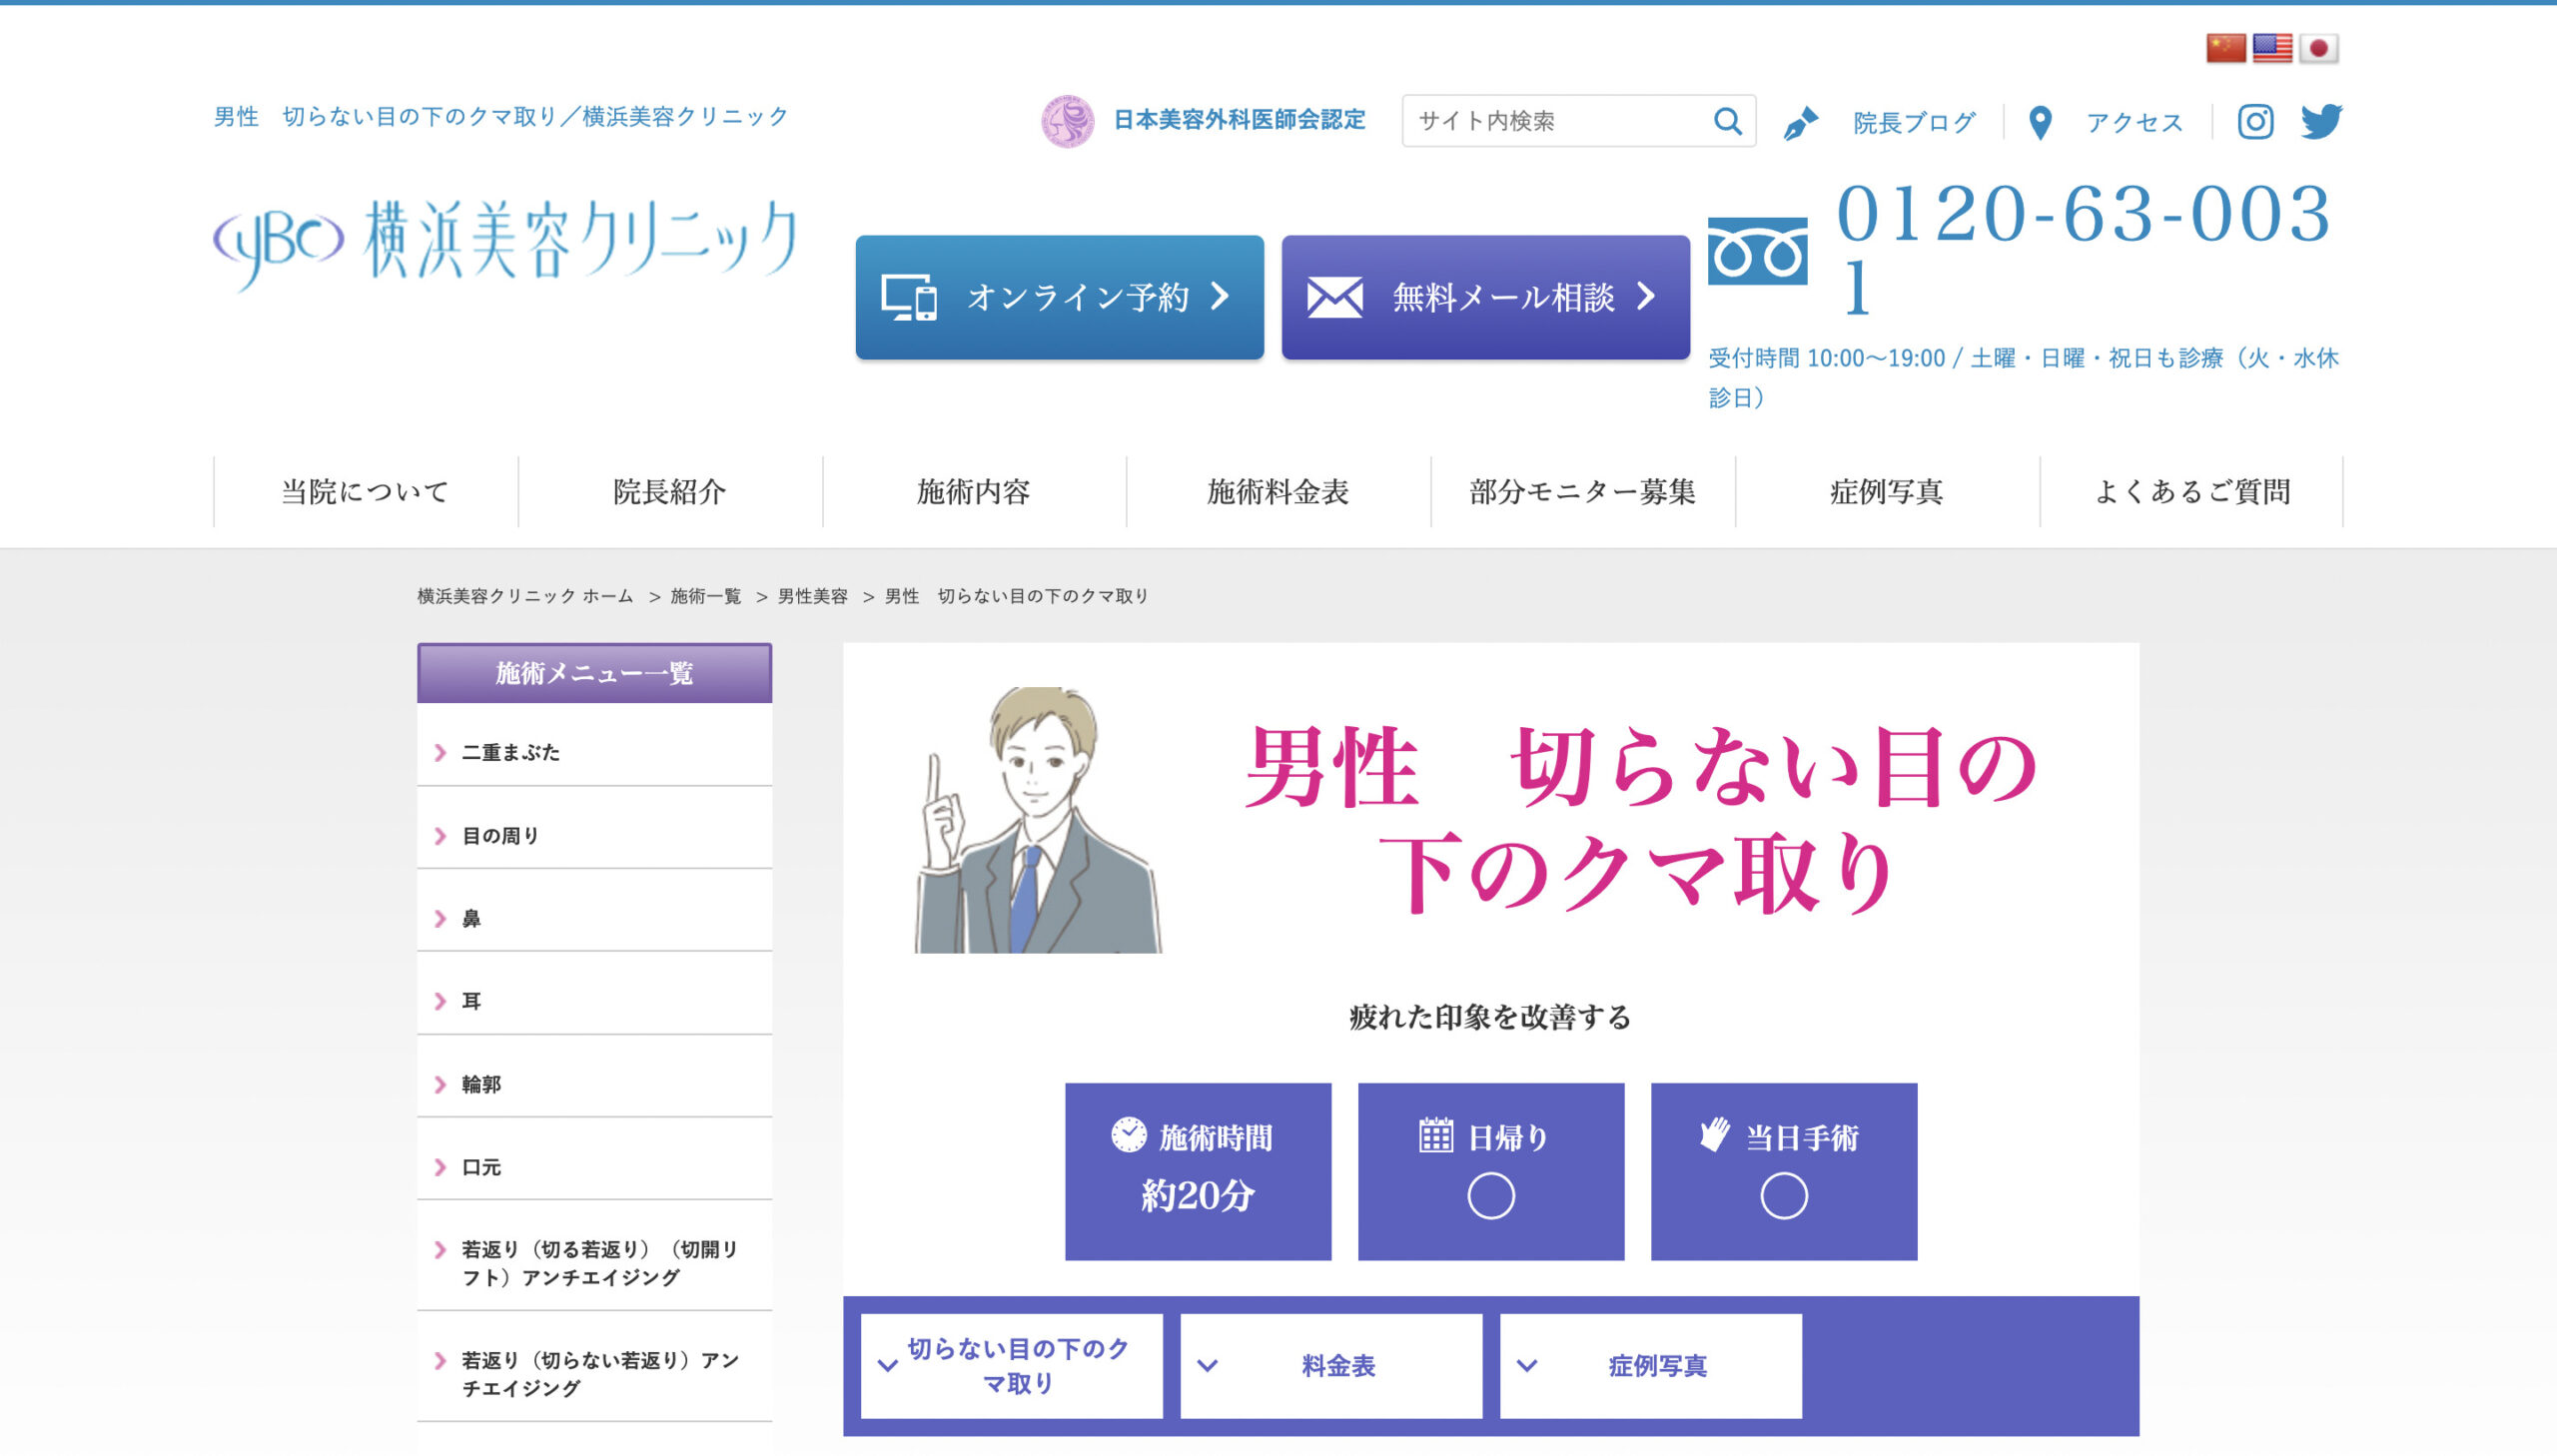2557x1456 pixels.
Task: Click the 無料メール相談 button
Action: pyautogui.click(x=1485, y=296)
